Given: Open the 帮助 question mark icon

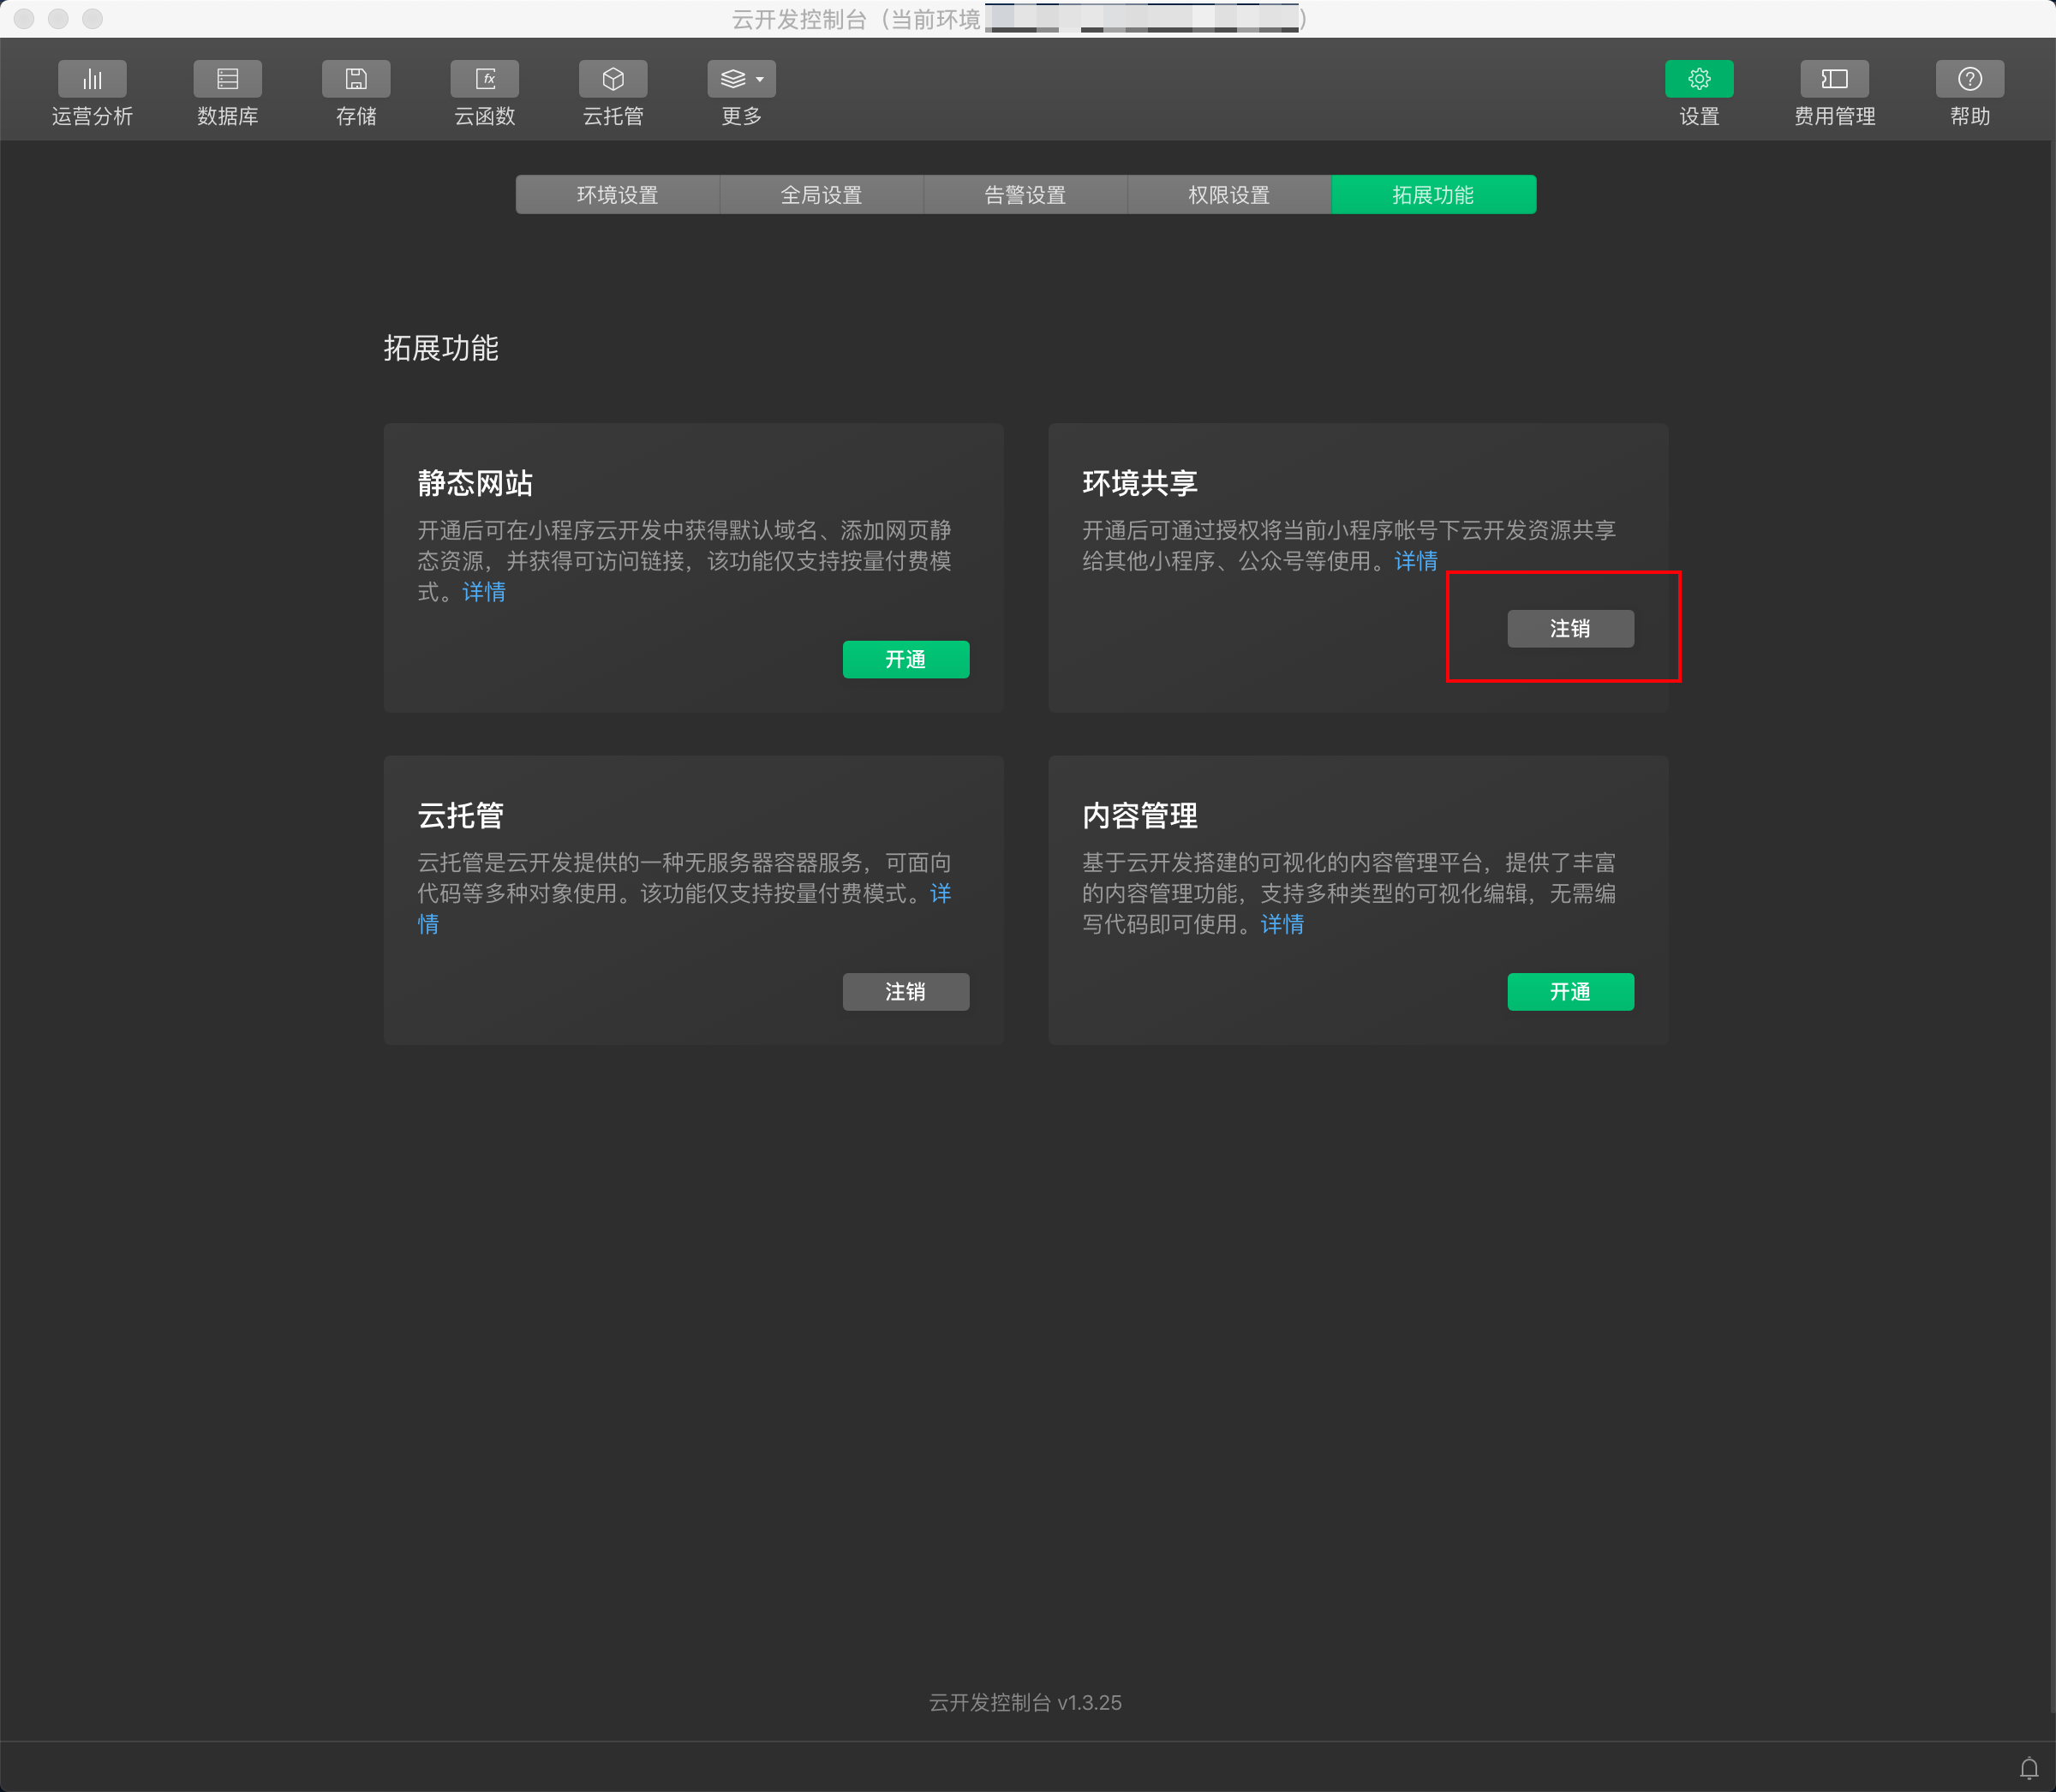Looking at the screenshot, I should [1969, 79].
